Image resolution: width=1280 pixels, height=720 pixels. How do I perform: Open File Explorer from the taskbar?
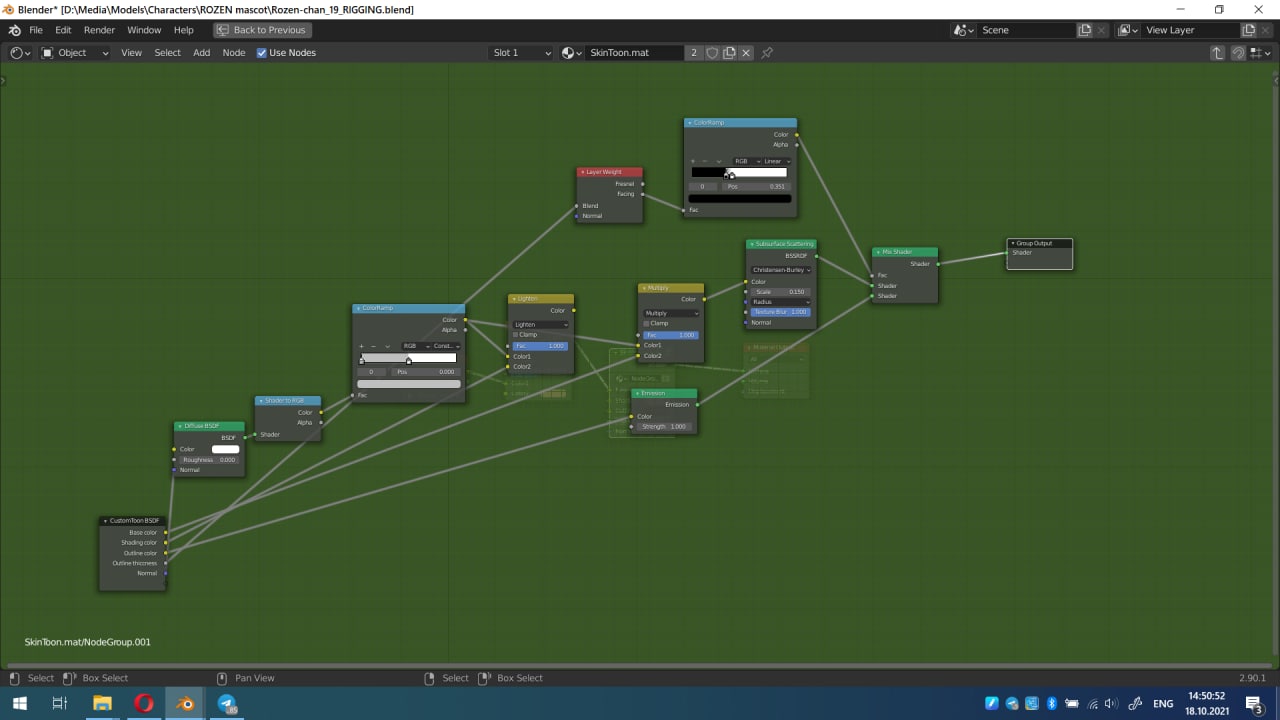pyautogui.click(x=102, y=703)
